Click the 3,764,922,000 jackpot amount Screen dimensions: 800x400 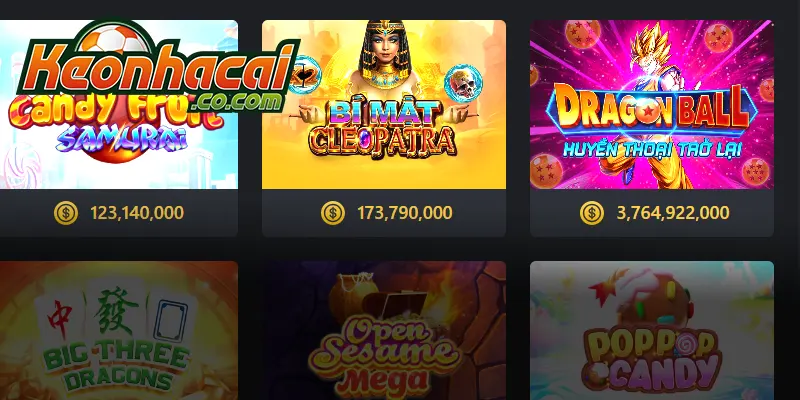click(672, 213)
